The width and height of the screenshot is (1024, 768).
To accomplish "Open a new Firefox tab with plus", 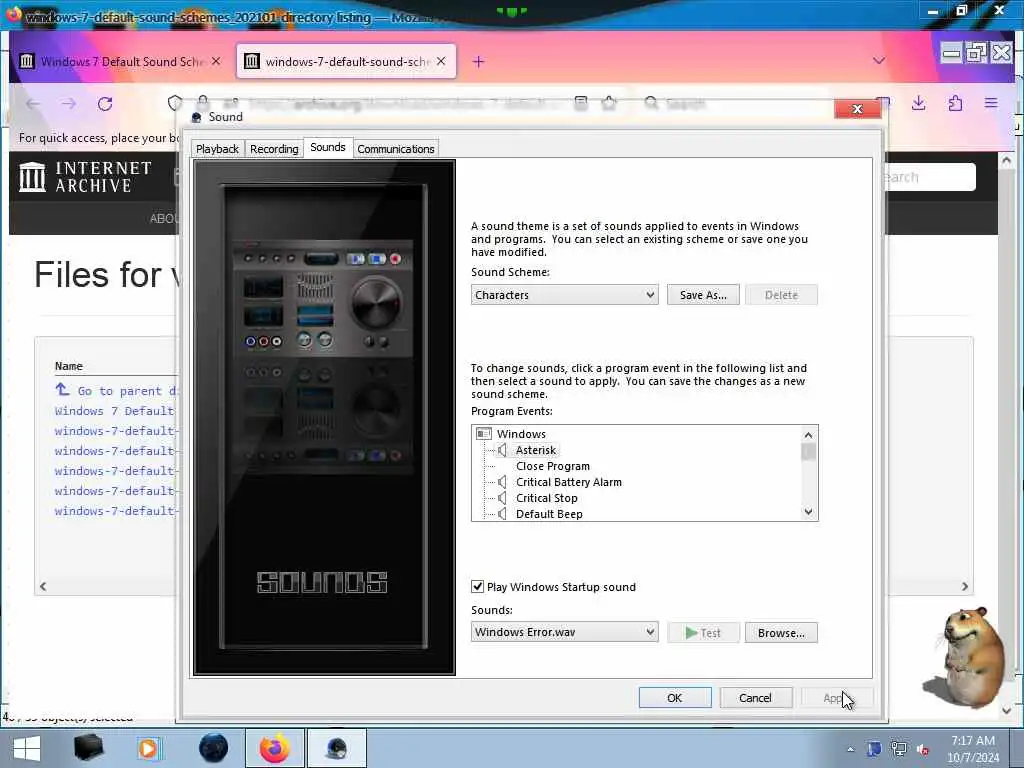I will [x=479, y=61].
